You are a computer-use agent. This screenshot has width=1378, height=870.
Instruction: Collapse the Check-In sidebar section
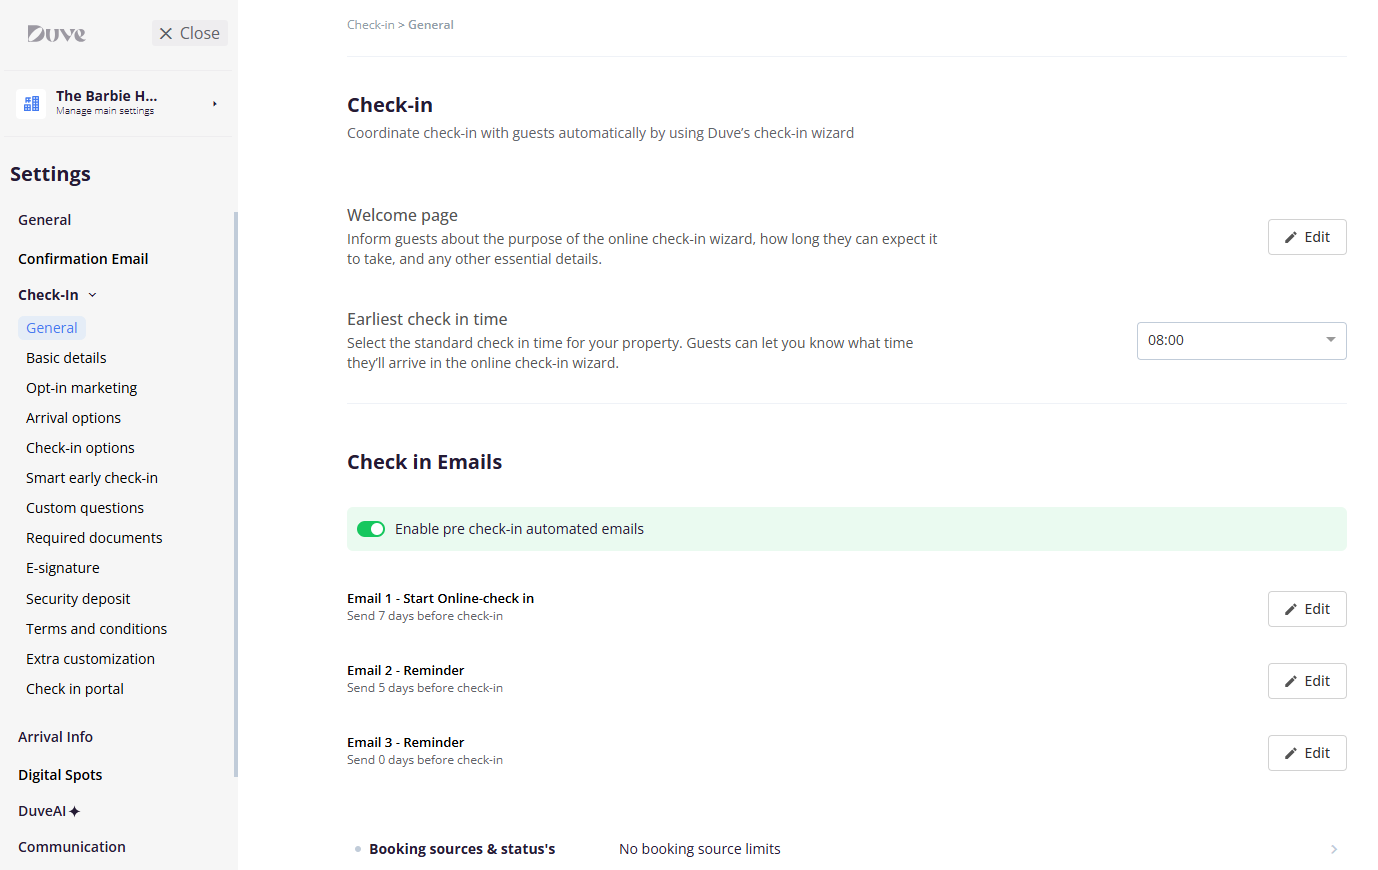[x=92, y=295]
